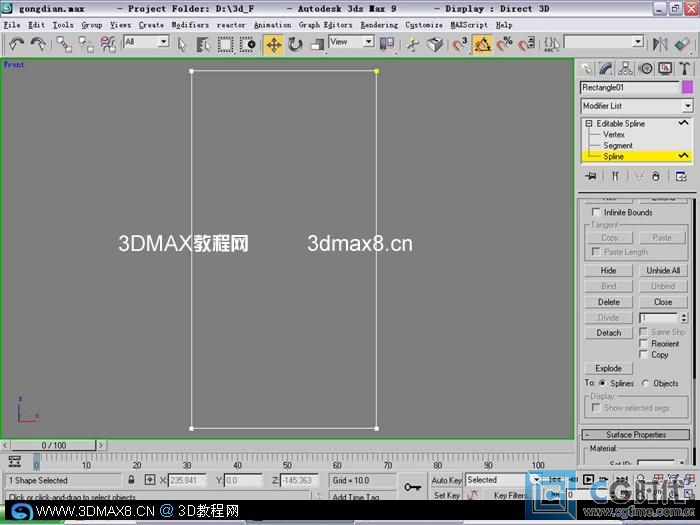Viewport: 700px width, 525px height.
Task: Click the magenta object color swatch
Action: point(688,88)
